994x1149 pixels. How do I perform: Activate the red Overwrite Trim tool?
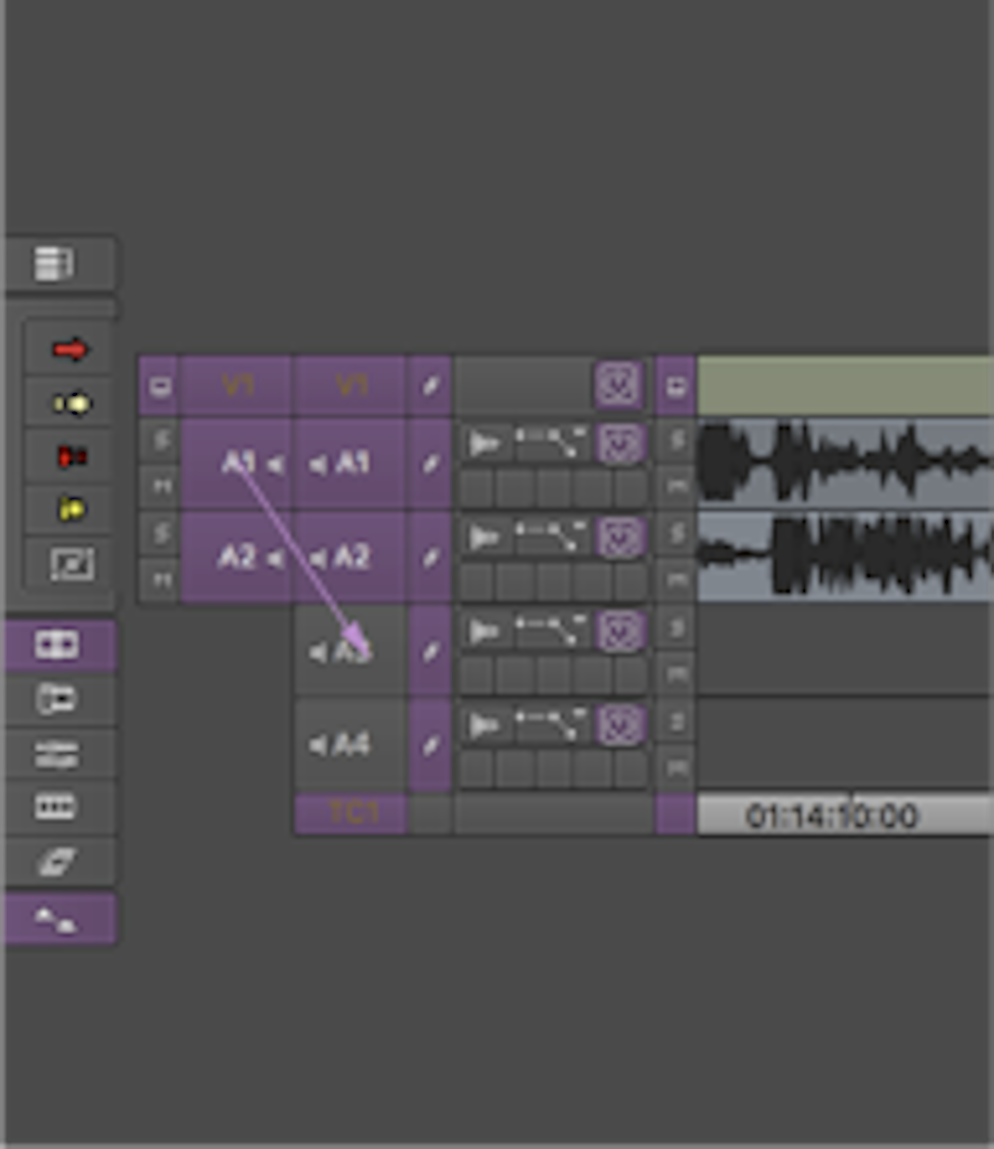[70, 457]
